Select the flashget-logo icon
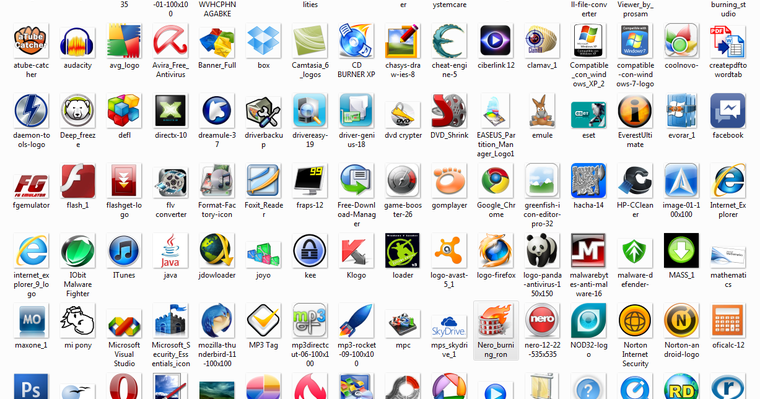Viewport: 760px width, 399px height. pos(124,181)
